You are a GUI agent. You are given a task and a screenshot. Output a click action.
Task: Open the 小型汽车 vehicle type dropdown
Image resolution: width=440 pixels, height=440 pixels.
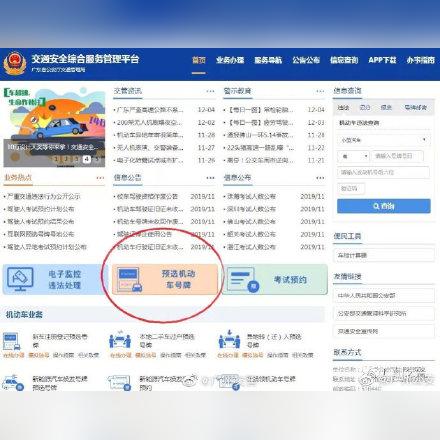383,140
